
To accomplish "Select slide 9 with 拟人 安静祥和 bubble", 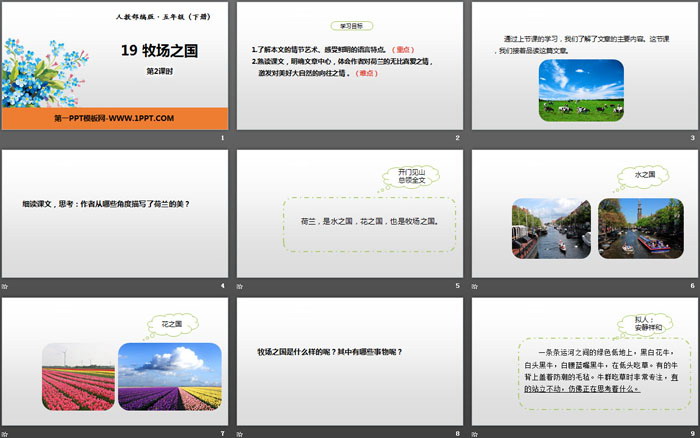I will click(x=585, y=361).
